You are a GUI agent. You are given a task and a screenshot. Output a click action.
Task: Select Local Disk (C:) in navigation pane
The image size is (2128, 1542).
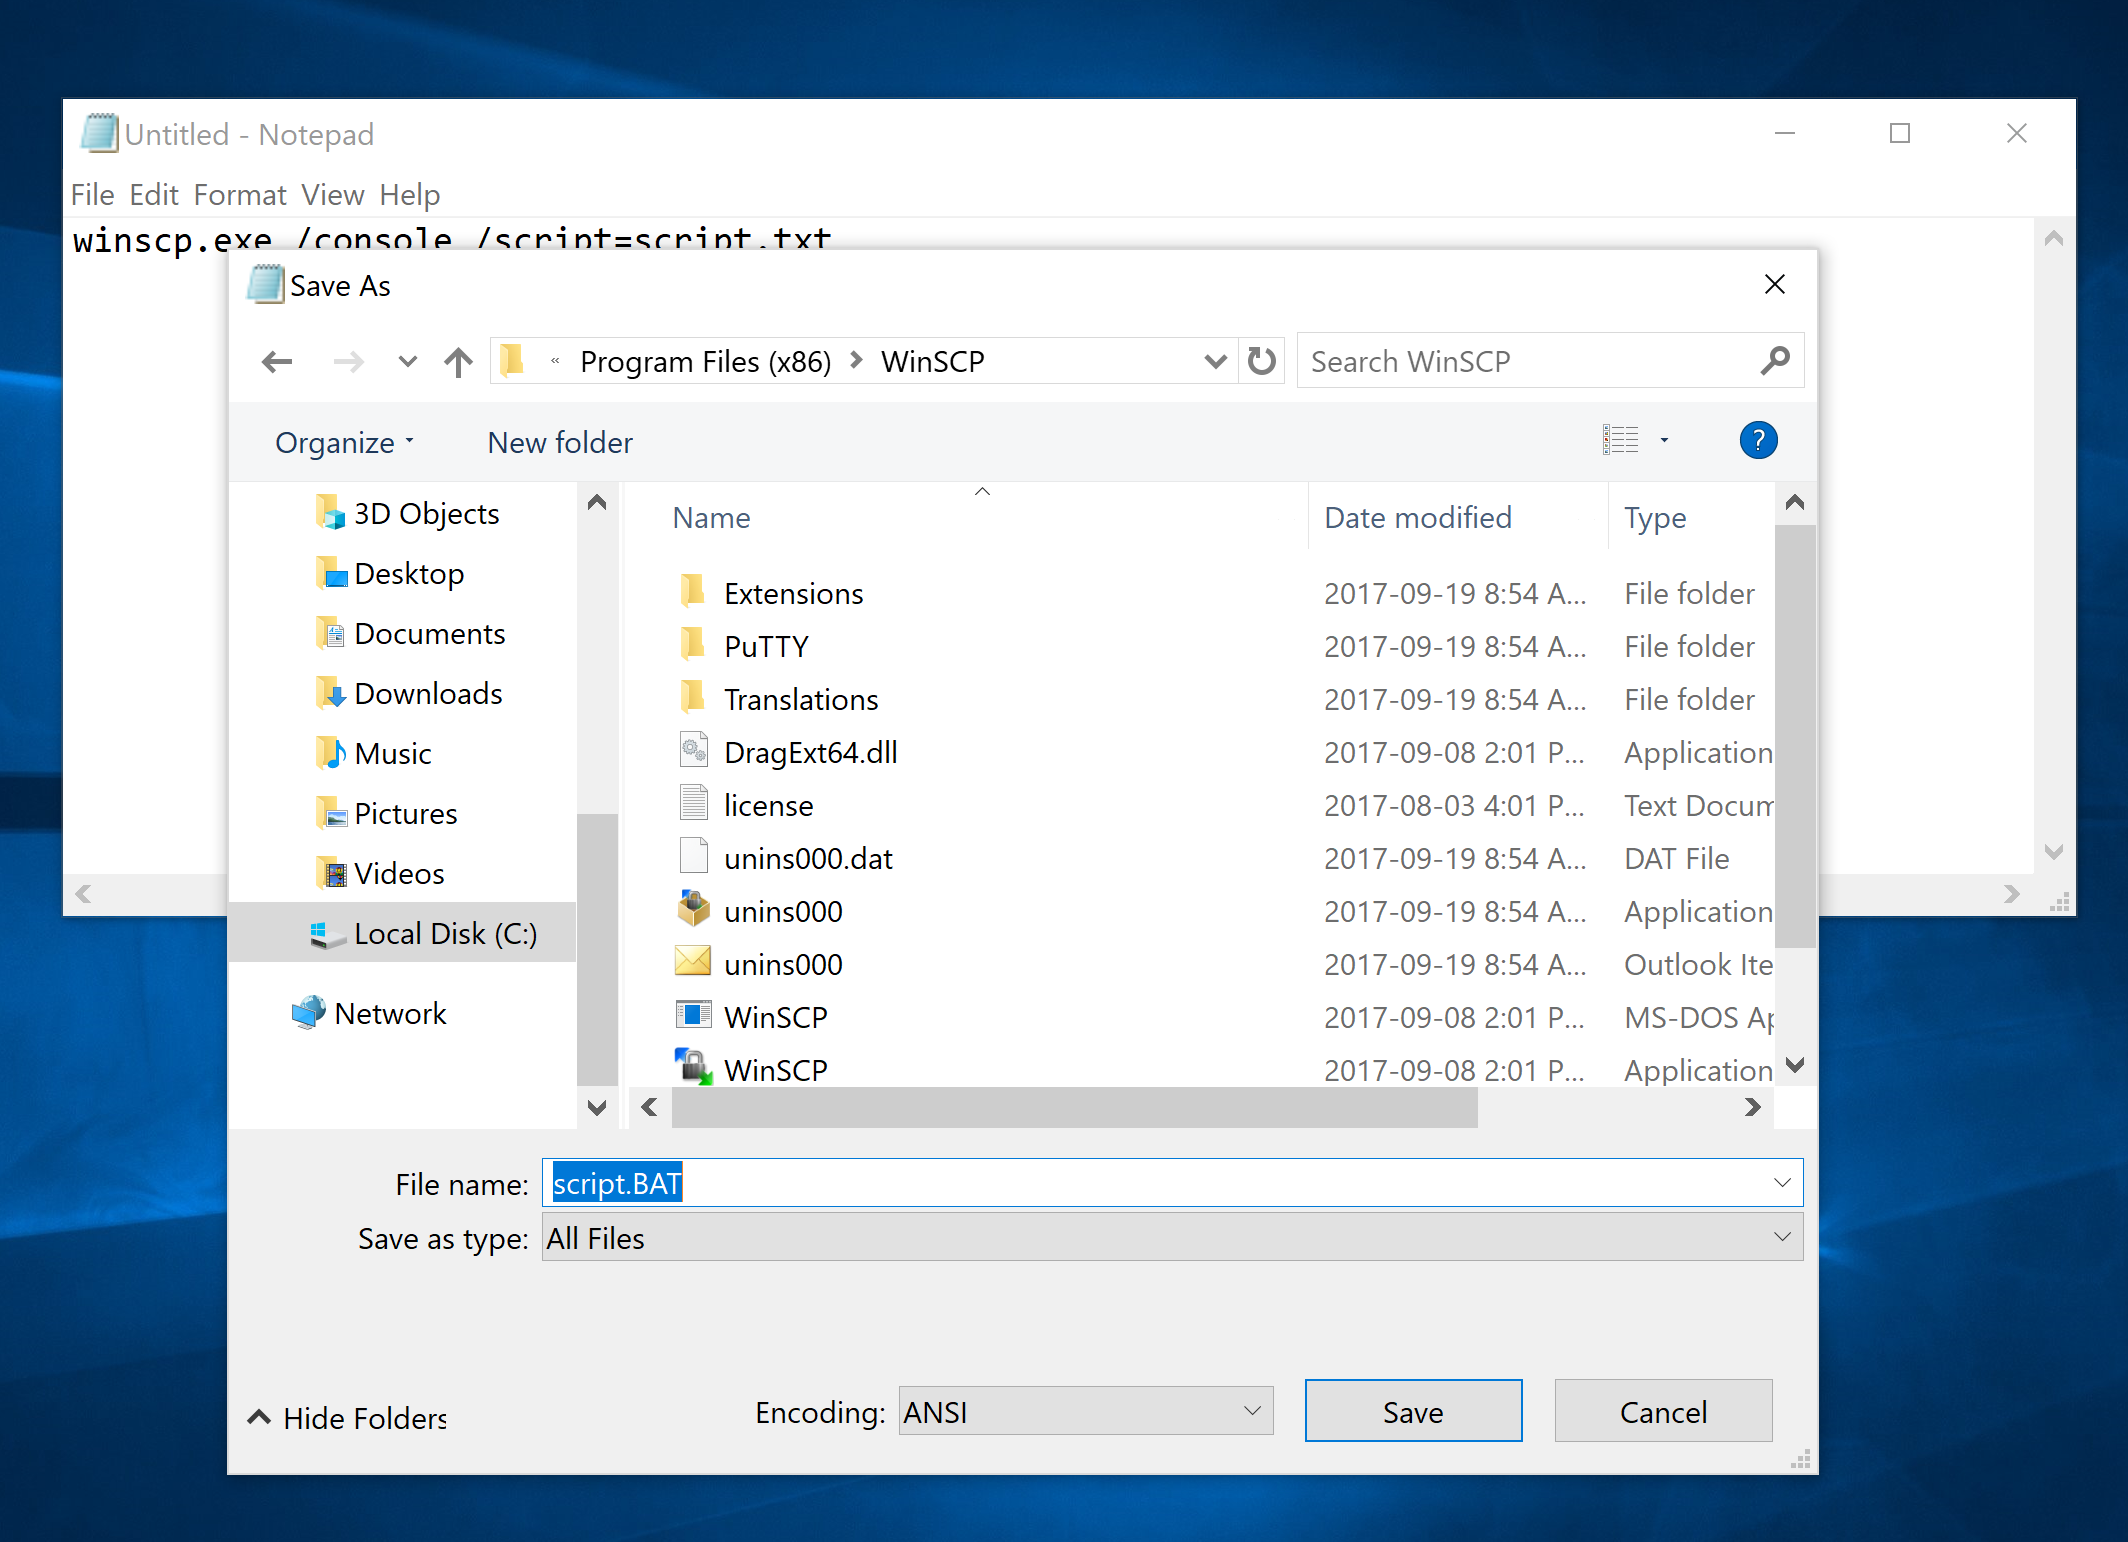tap(402, 933)
